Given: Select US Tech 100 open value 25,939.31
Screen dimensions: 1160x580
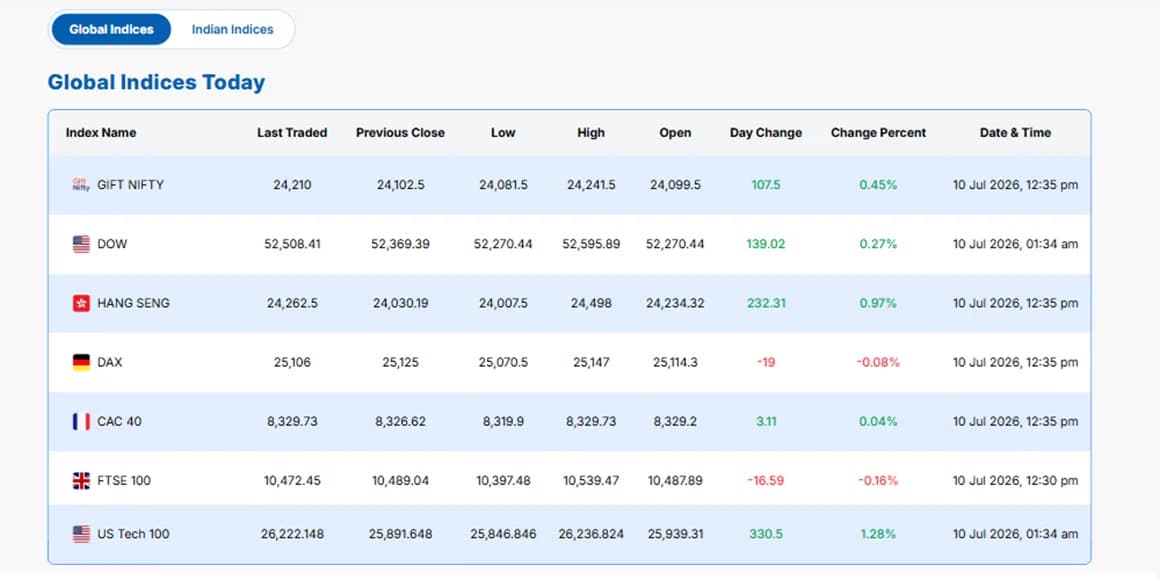Looking at the screenshot, I should point(675,533).
